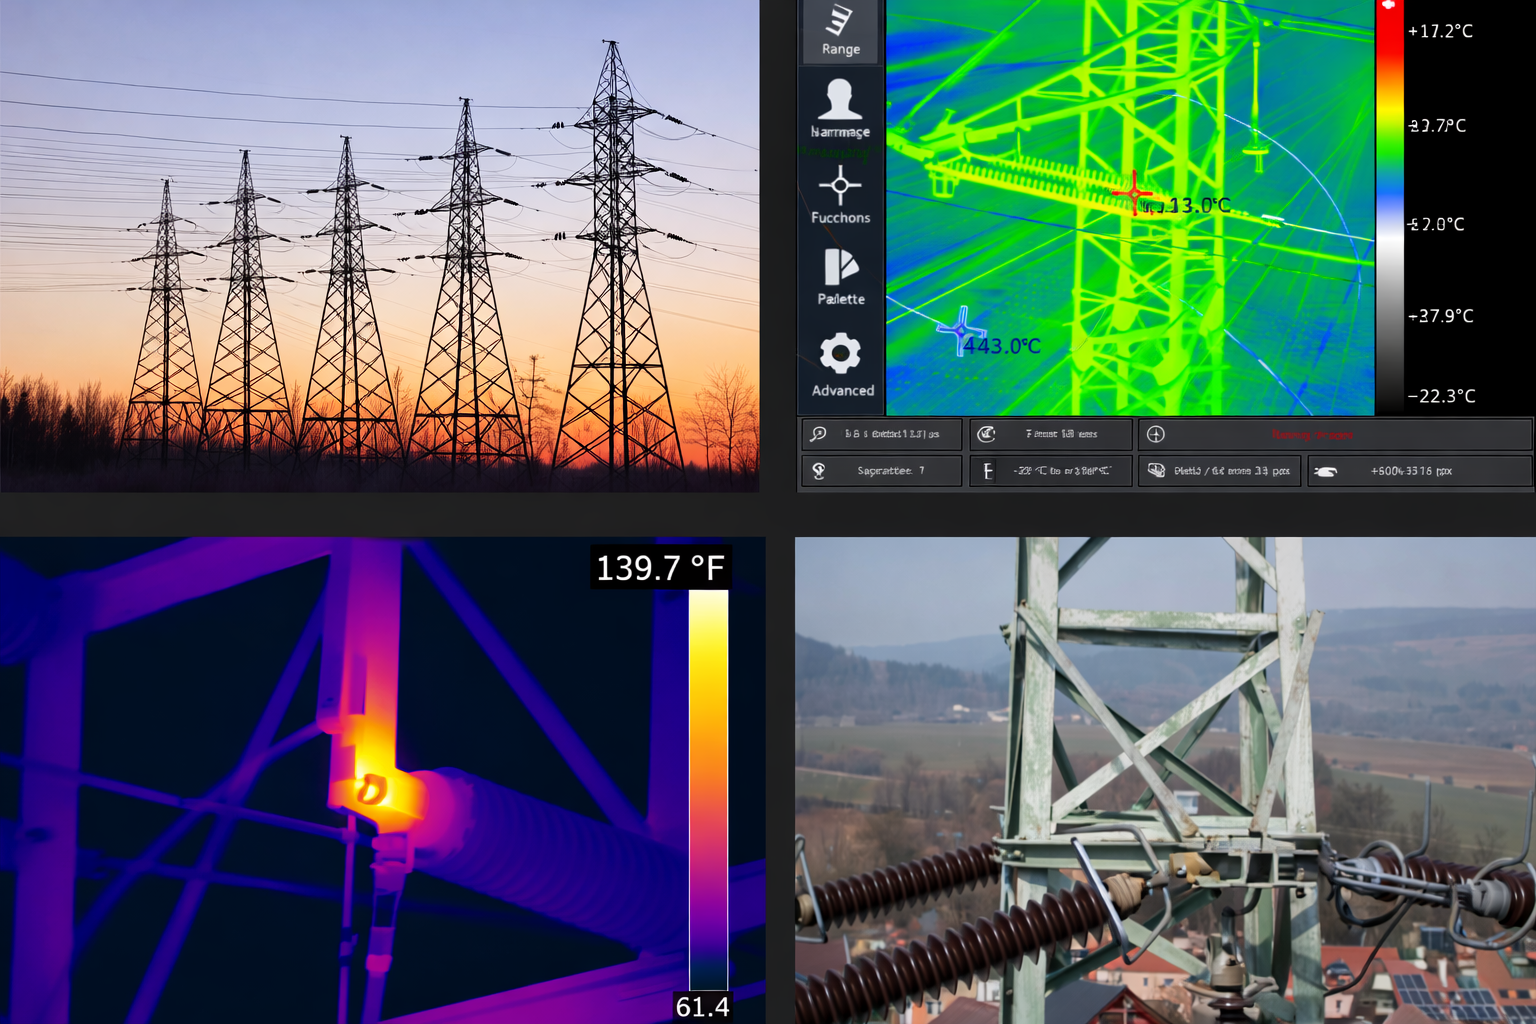Image resolution: width=1536 pixels, height=1024 pixels.
Task: Toggle the red spot measurement marker
Action: pos(1135,193)
